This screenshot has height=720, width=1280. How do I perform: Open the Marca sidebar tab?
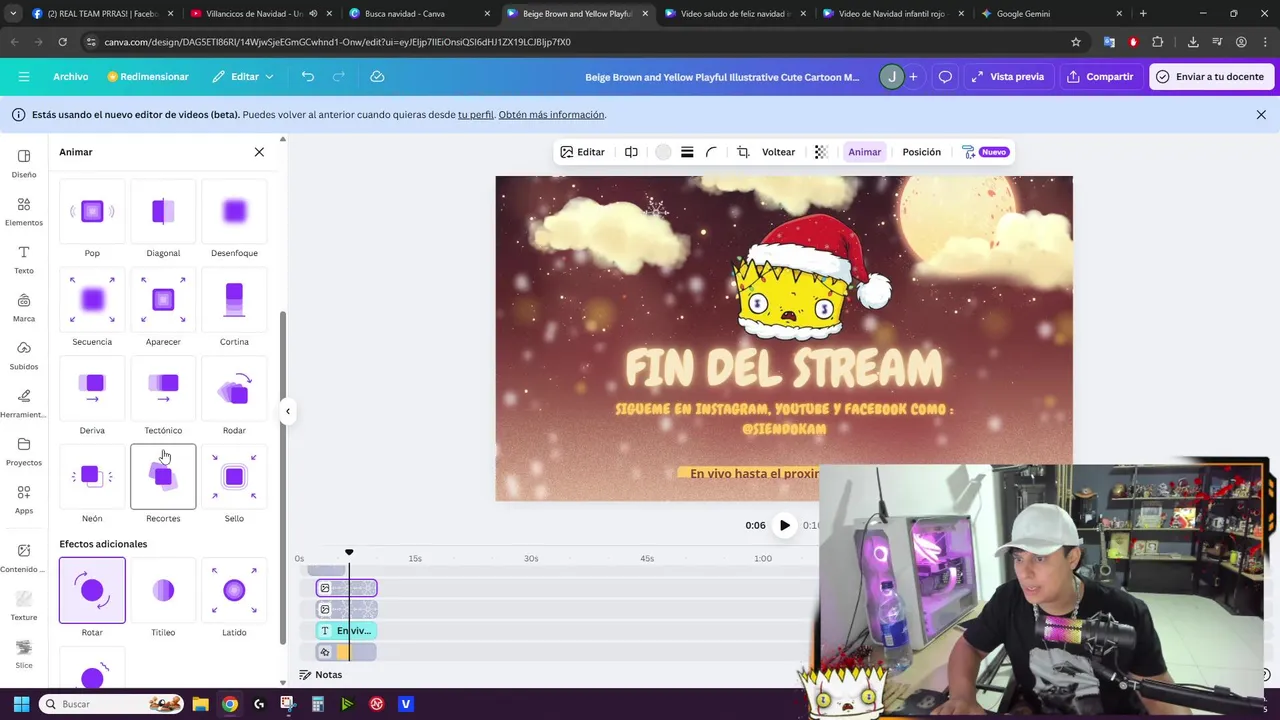point(24,307)
